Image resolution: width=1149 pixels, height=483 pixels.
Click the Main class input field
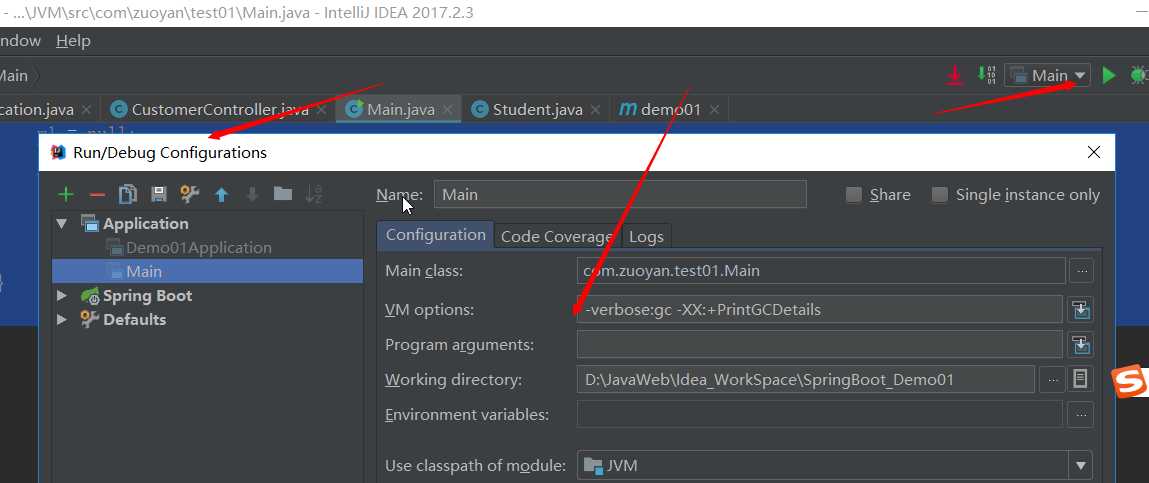[821, 270]
